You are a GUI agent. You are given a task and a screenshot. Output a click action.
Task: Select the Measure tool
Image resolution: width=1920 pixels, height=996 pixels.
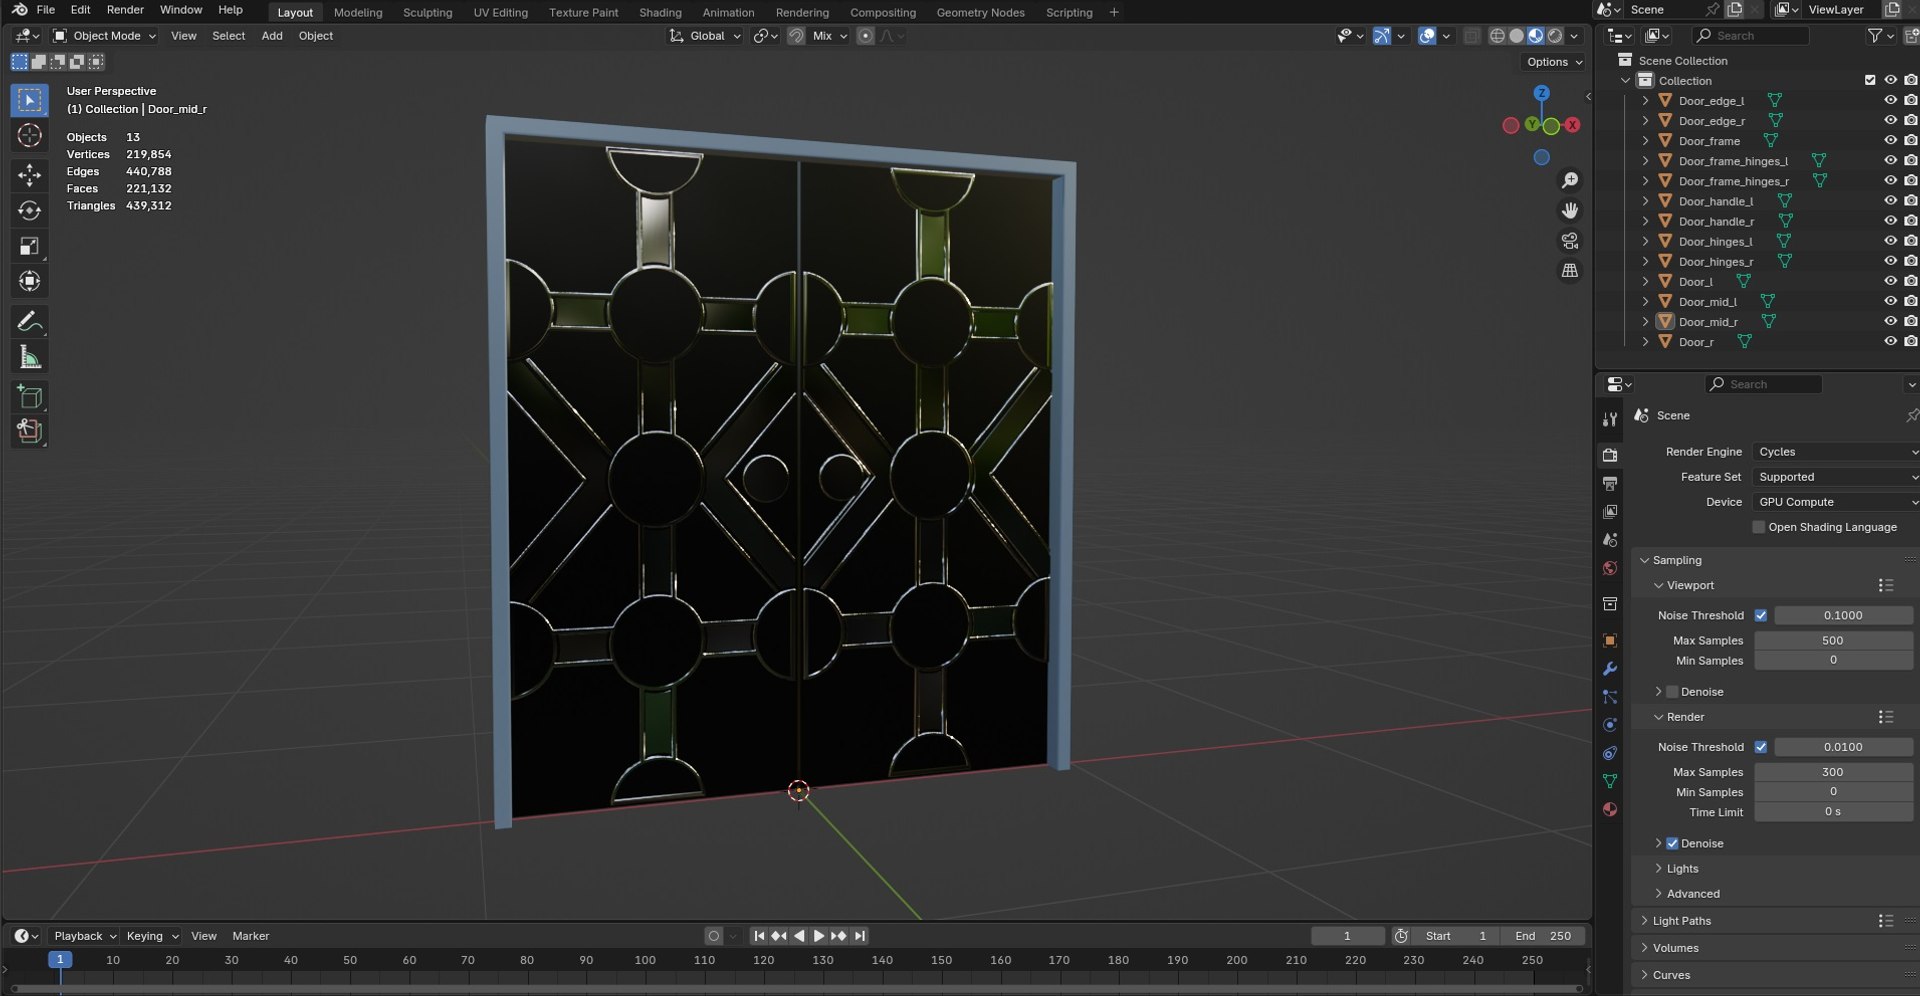tap(29, 358)
